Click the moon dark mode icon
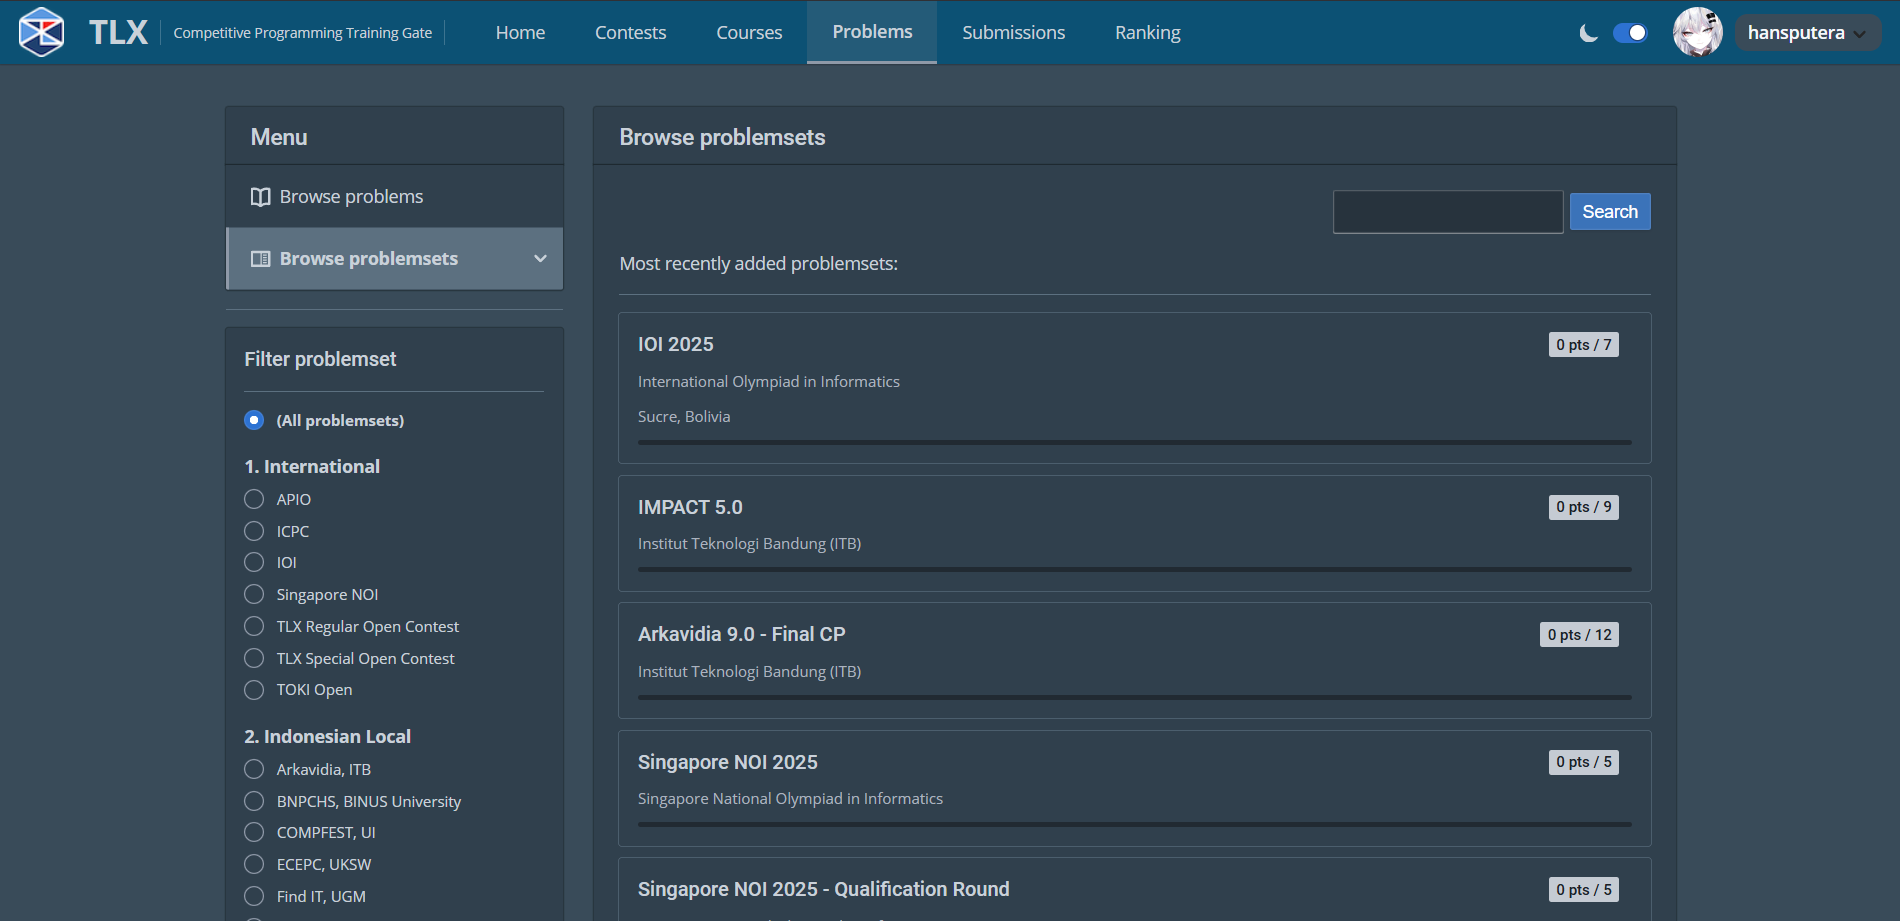Image resolution: width=1900 pixels, height=921 pixels. click(x=1588, y=33)
